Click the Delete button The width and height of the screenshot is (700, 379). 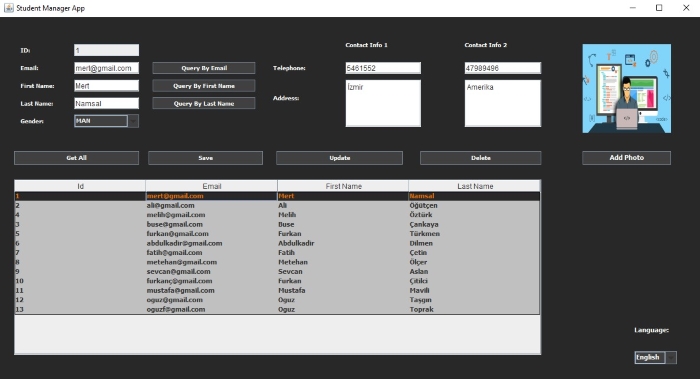481,158
